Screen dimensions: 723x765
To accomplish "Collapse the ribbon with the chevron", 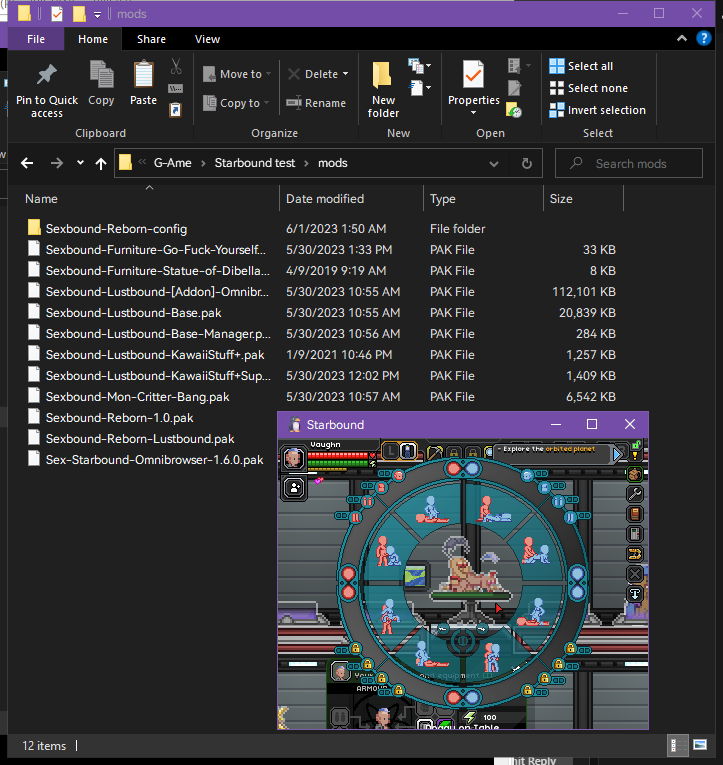I will point(682,38).
